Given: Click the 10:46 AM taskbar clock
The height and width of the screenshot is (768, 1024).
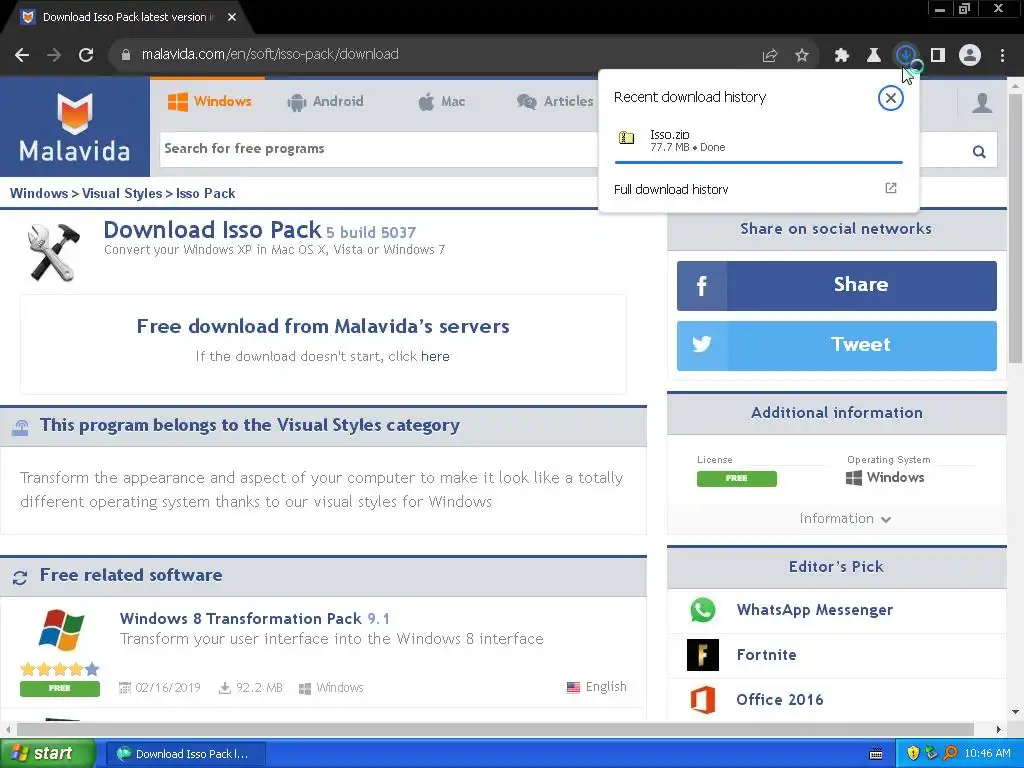Looking at the screenshot, I should click(987, 754).
